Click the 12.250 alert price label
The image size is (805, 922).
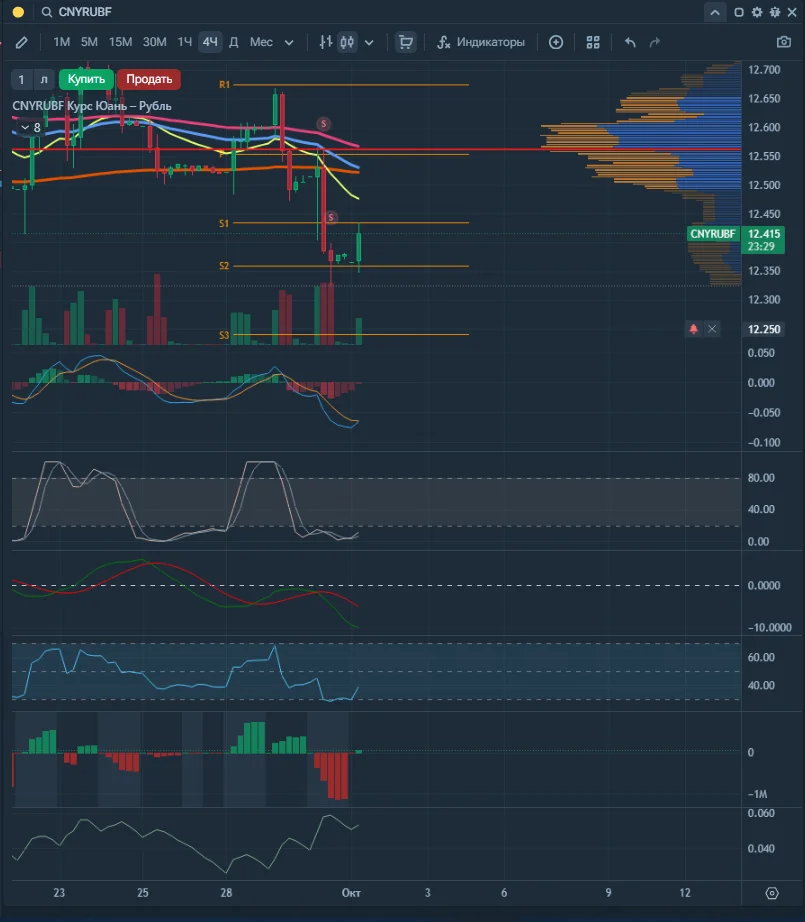764,329
